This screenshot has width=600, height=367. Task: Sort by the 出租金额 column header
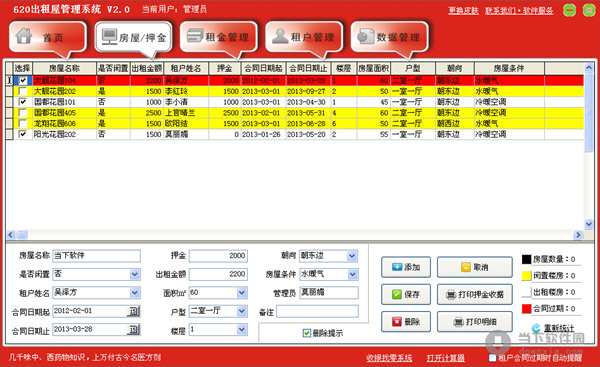click(147, 69)
